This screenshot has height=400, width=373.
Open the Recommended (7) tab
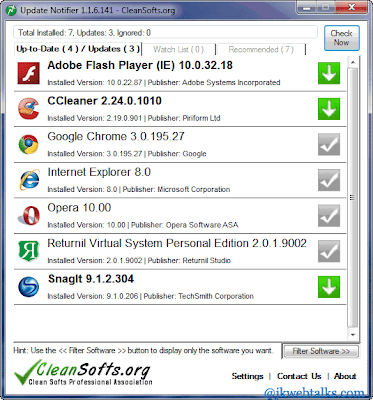click(x=261, y=50)
